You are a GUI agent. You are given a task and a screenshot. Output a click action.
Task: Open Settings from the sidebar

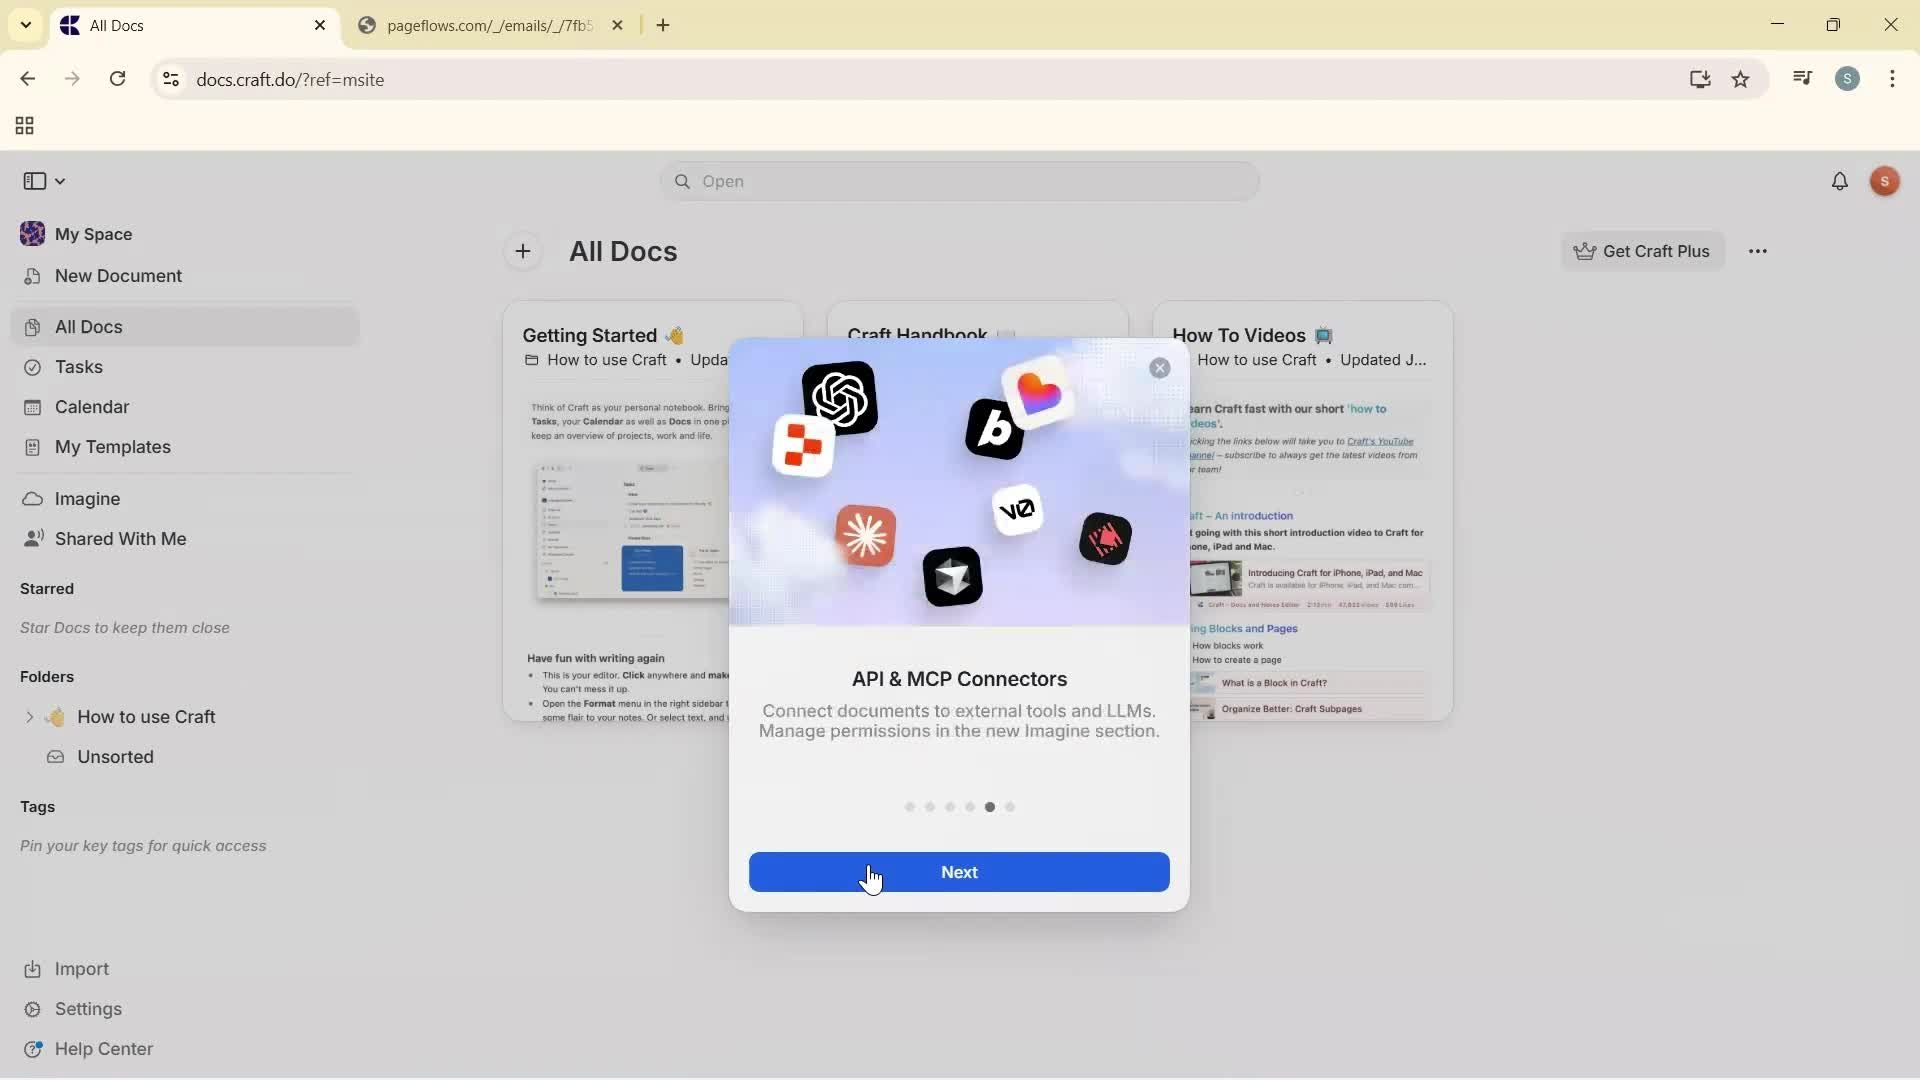point(88,1009)
